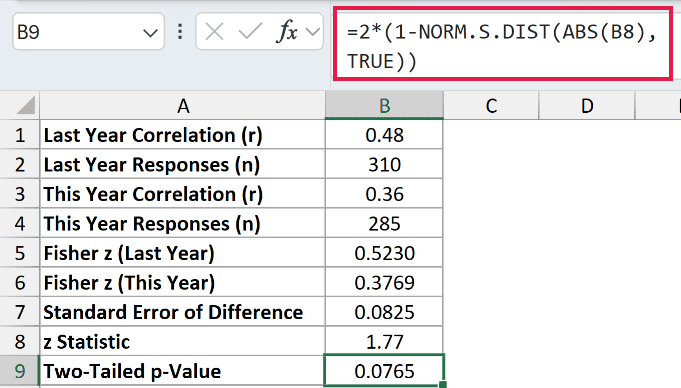Select row 5 header
This screenshot has width=681, height=388.
click(20, 253)
